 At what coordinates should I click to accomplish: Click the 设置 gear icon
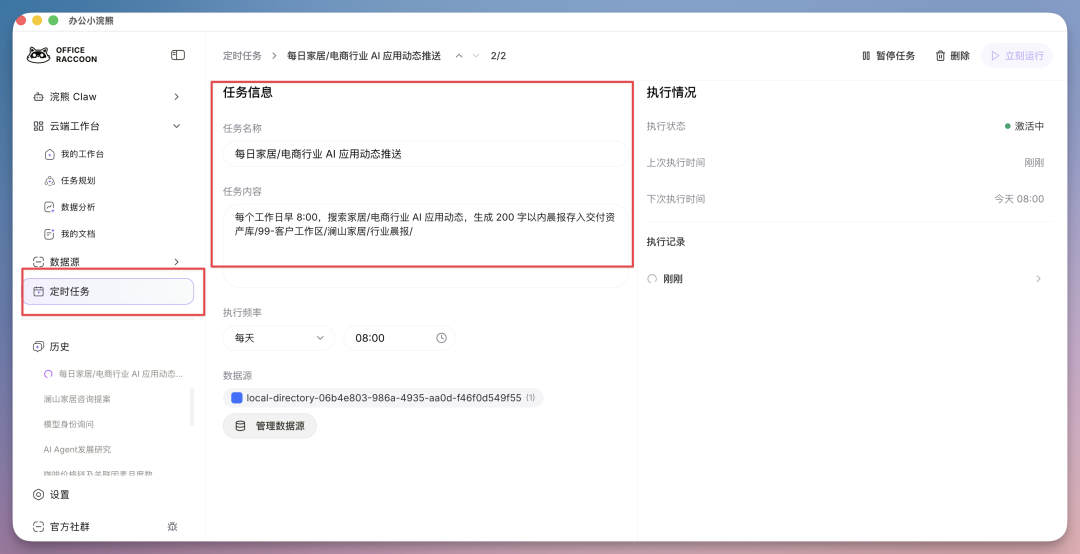pos(39,495)
